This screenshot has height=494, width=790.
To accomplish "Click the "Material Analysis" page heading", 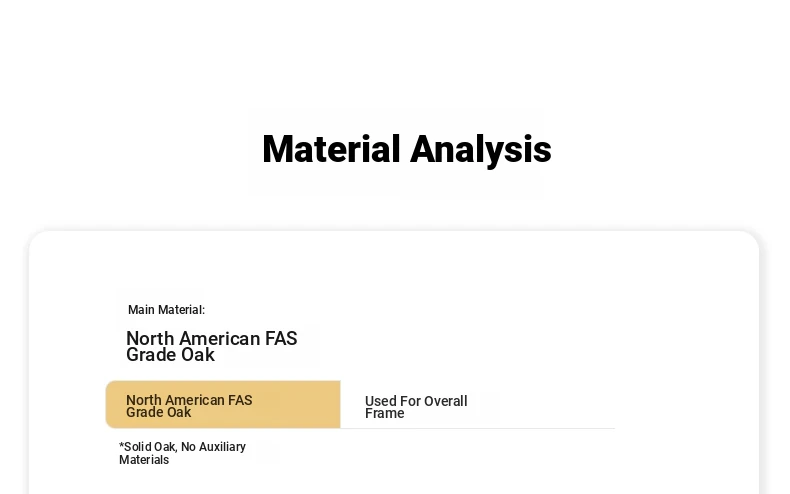I will coord(407,150).
